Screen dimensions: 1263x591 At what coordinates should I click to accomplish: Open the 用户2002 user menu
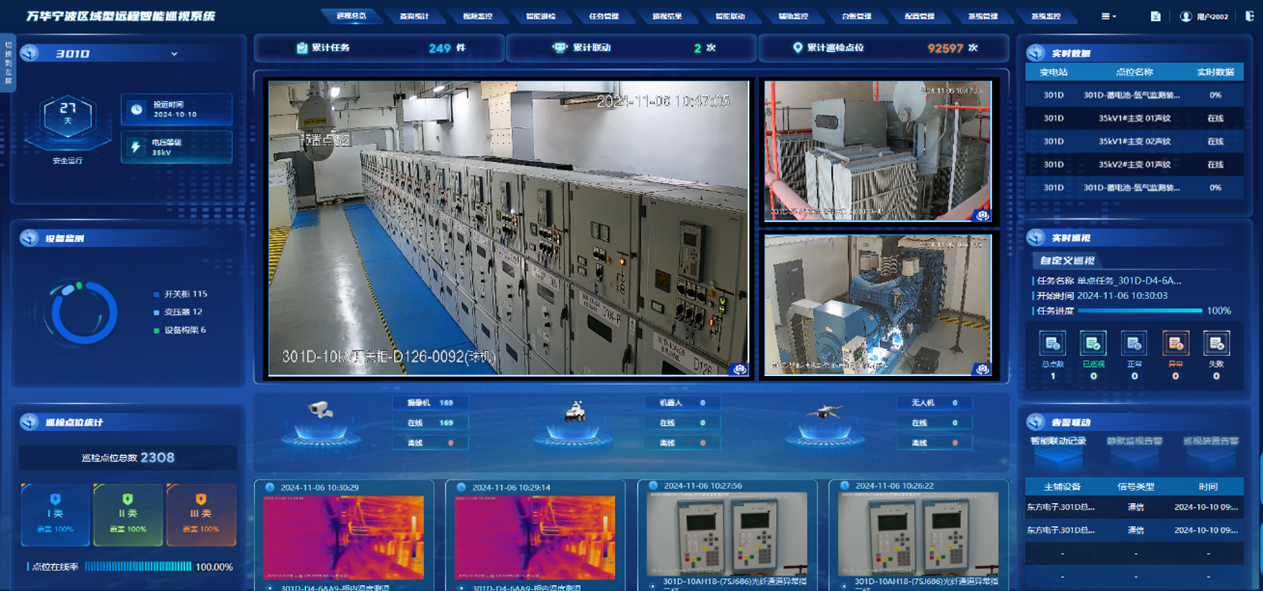click(1203, 17)
